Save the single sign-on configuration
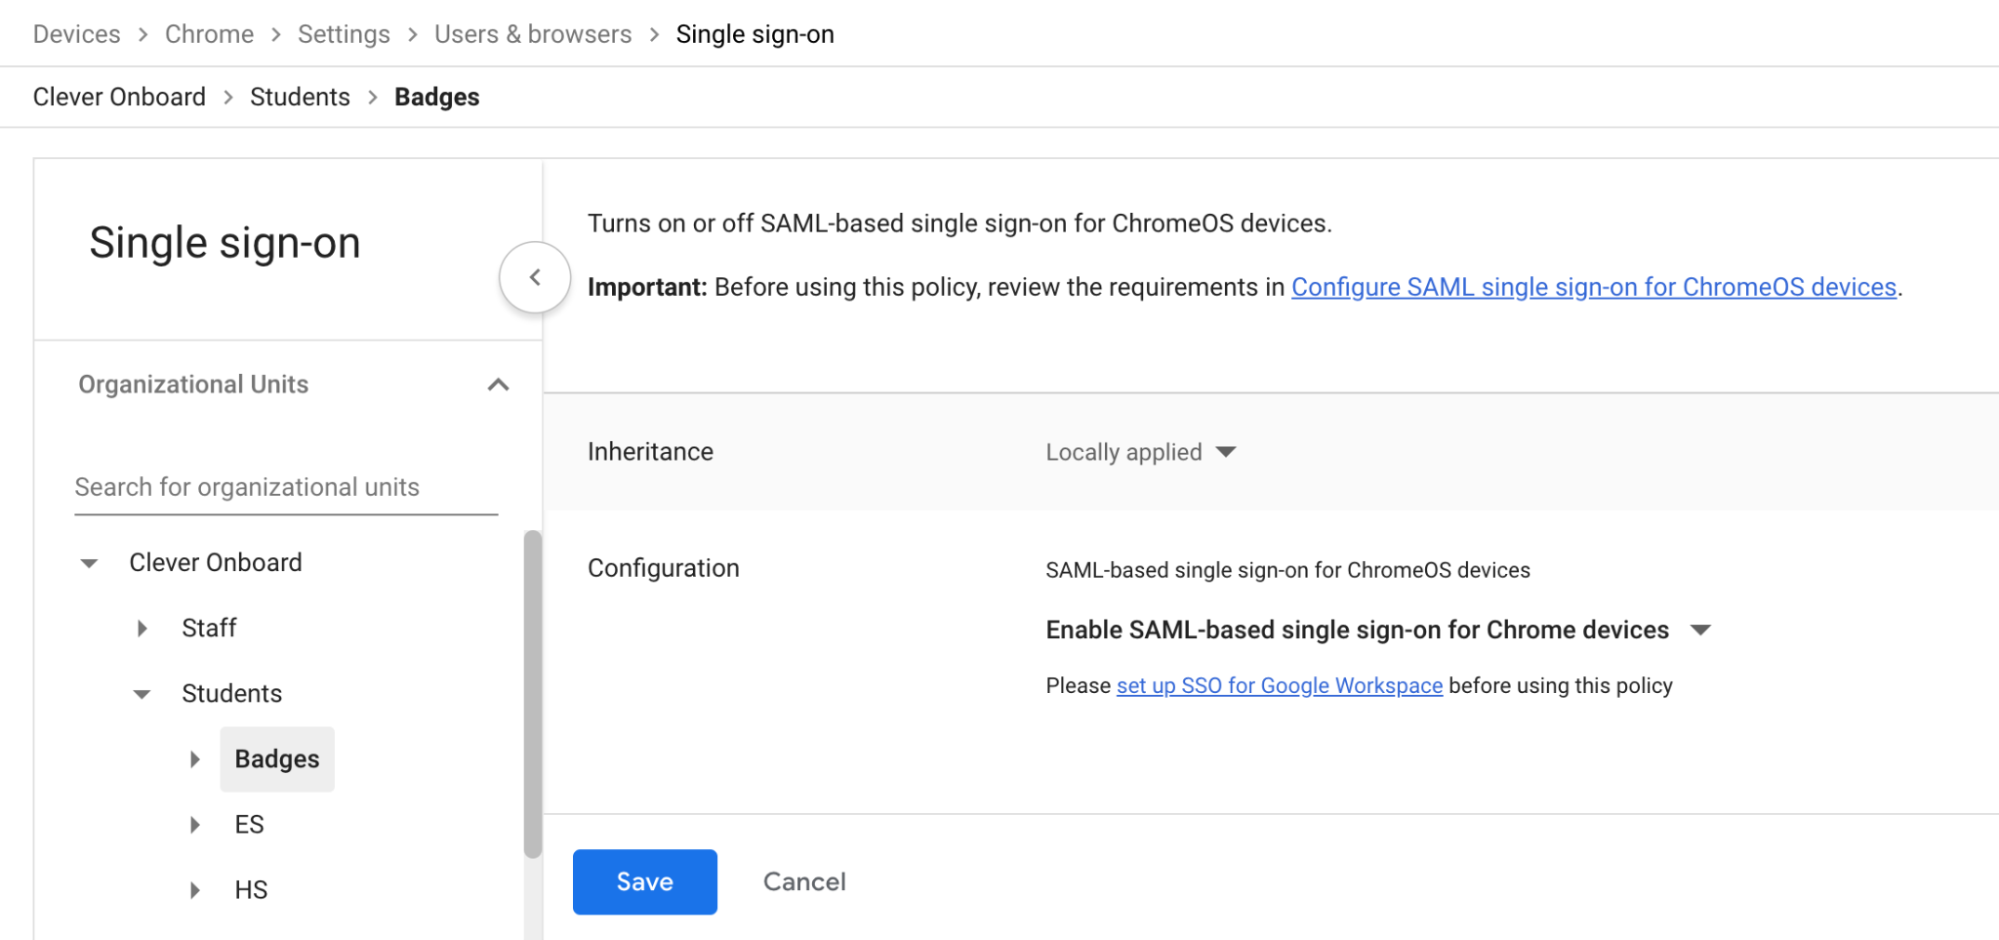The height and width of the screenshot is (940, 1999). [x=644, y=881]
